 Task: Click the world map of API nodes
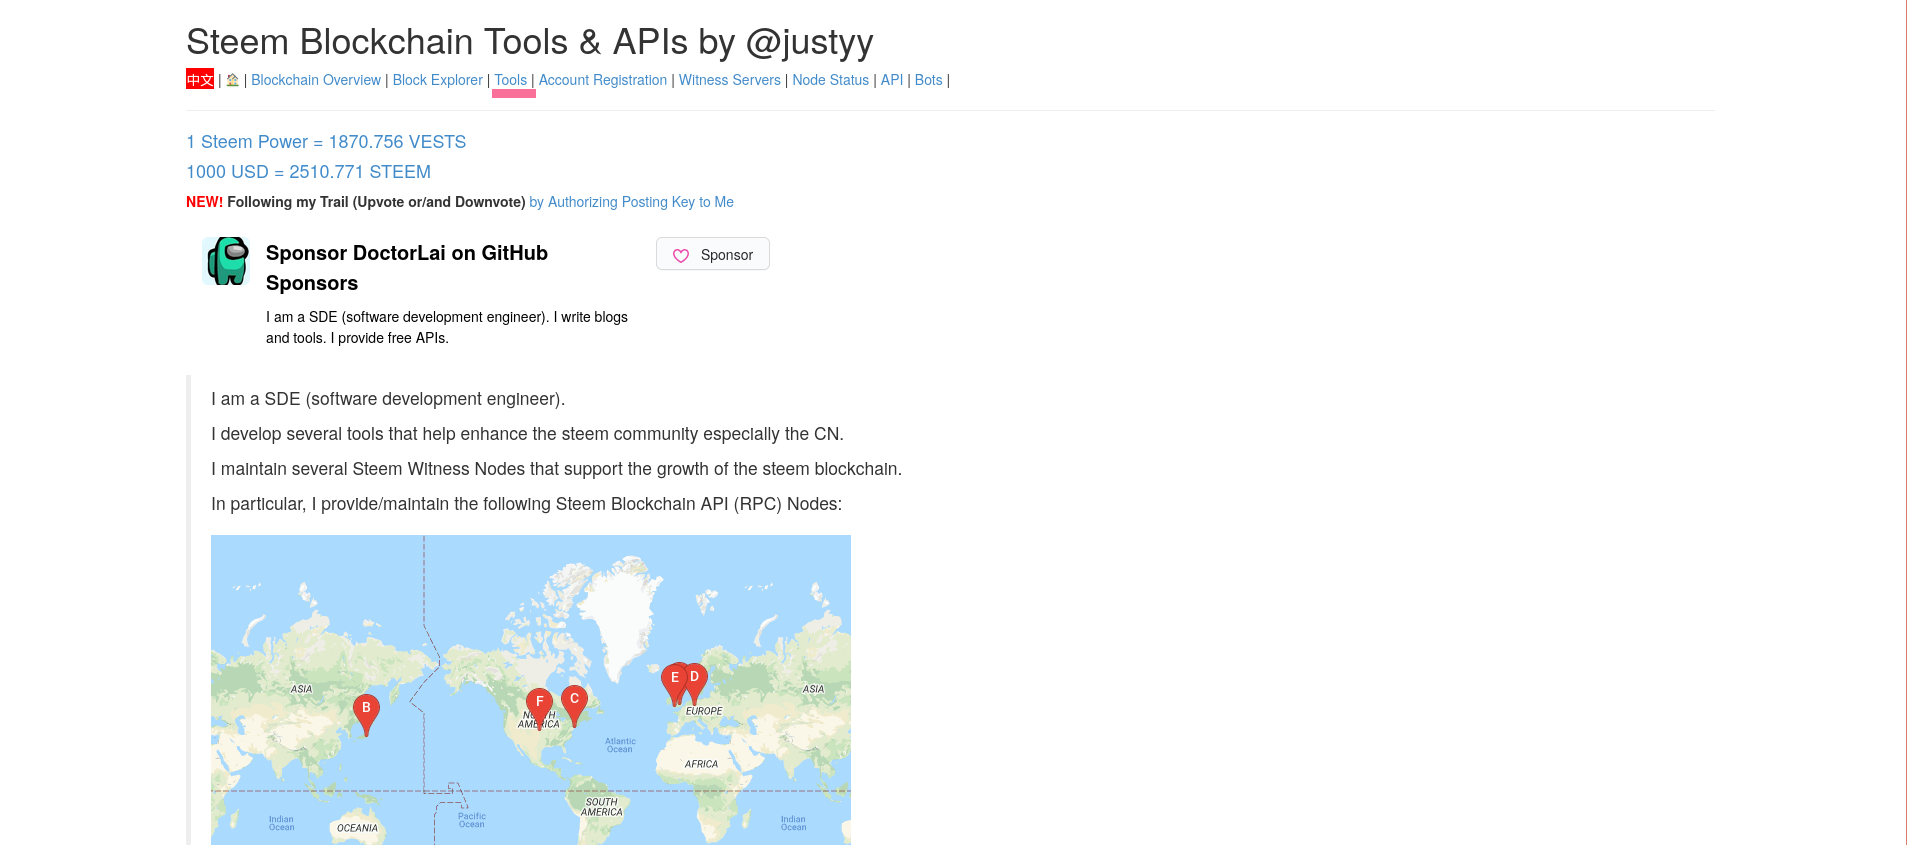pyautogui.click(x=531, y=690)
